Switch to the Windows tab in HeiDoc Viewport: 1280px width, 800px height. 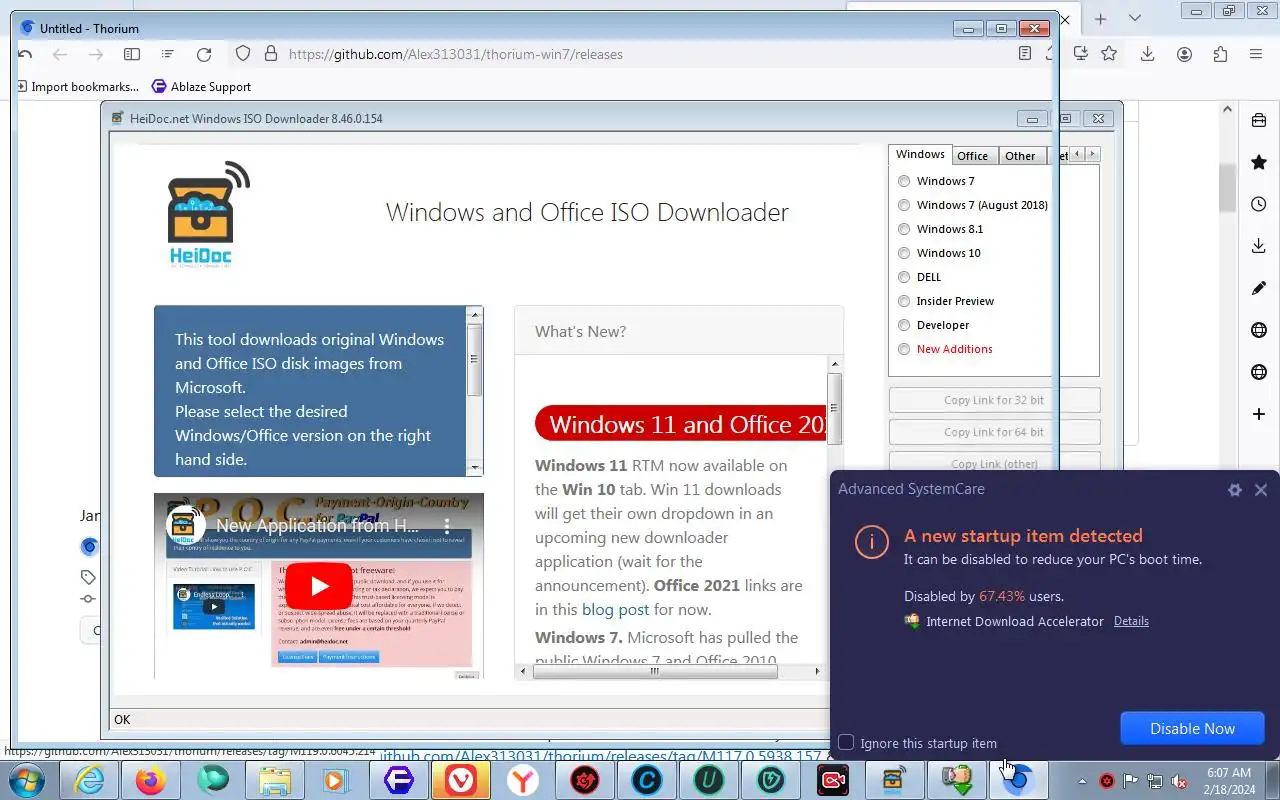coord(920,154)
